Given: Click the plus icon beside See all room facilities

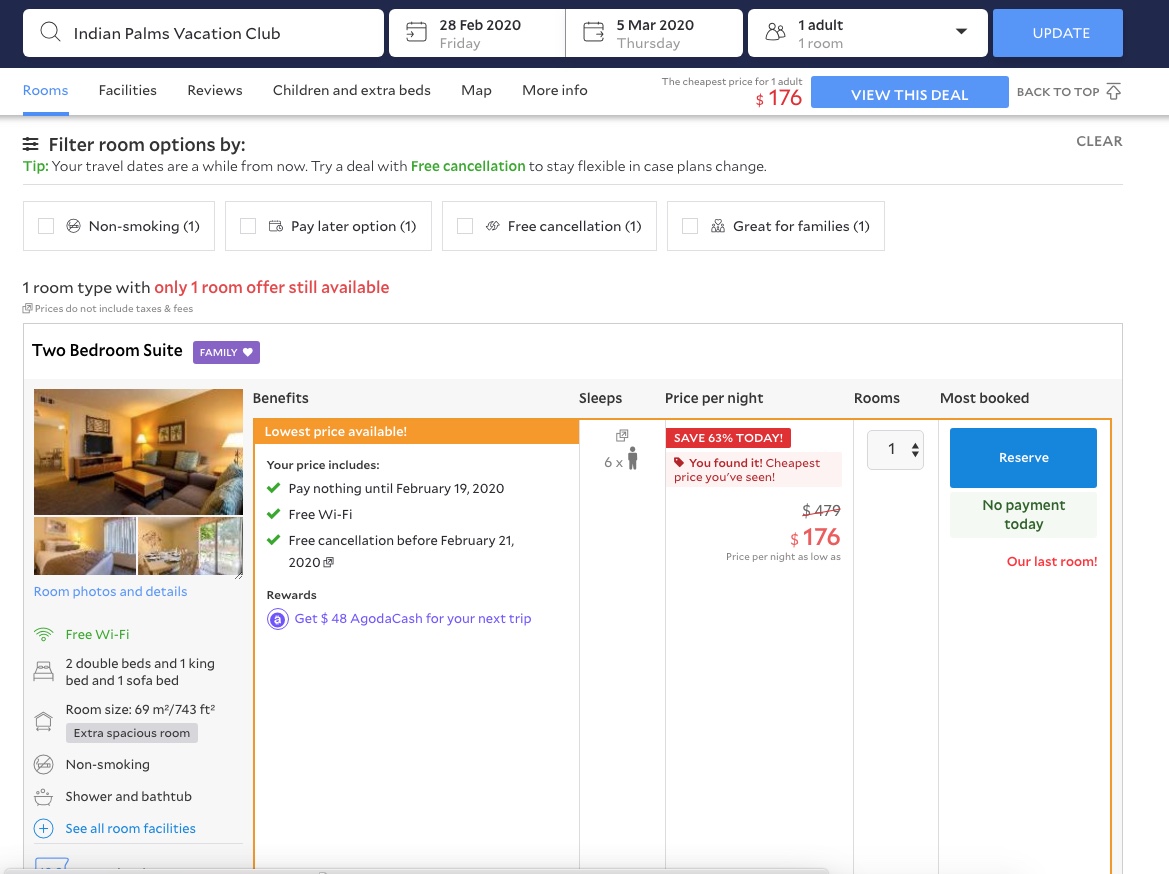Looking at the screenshot, I should (x=43, y=828).
